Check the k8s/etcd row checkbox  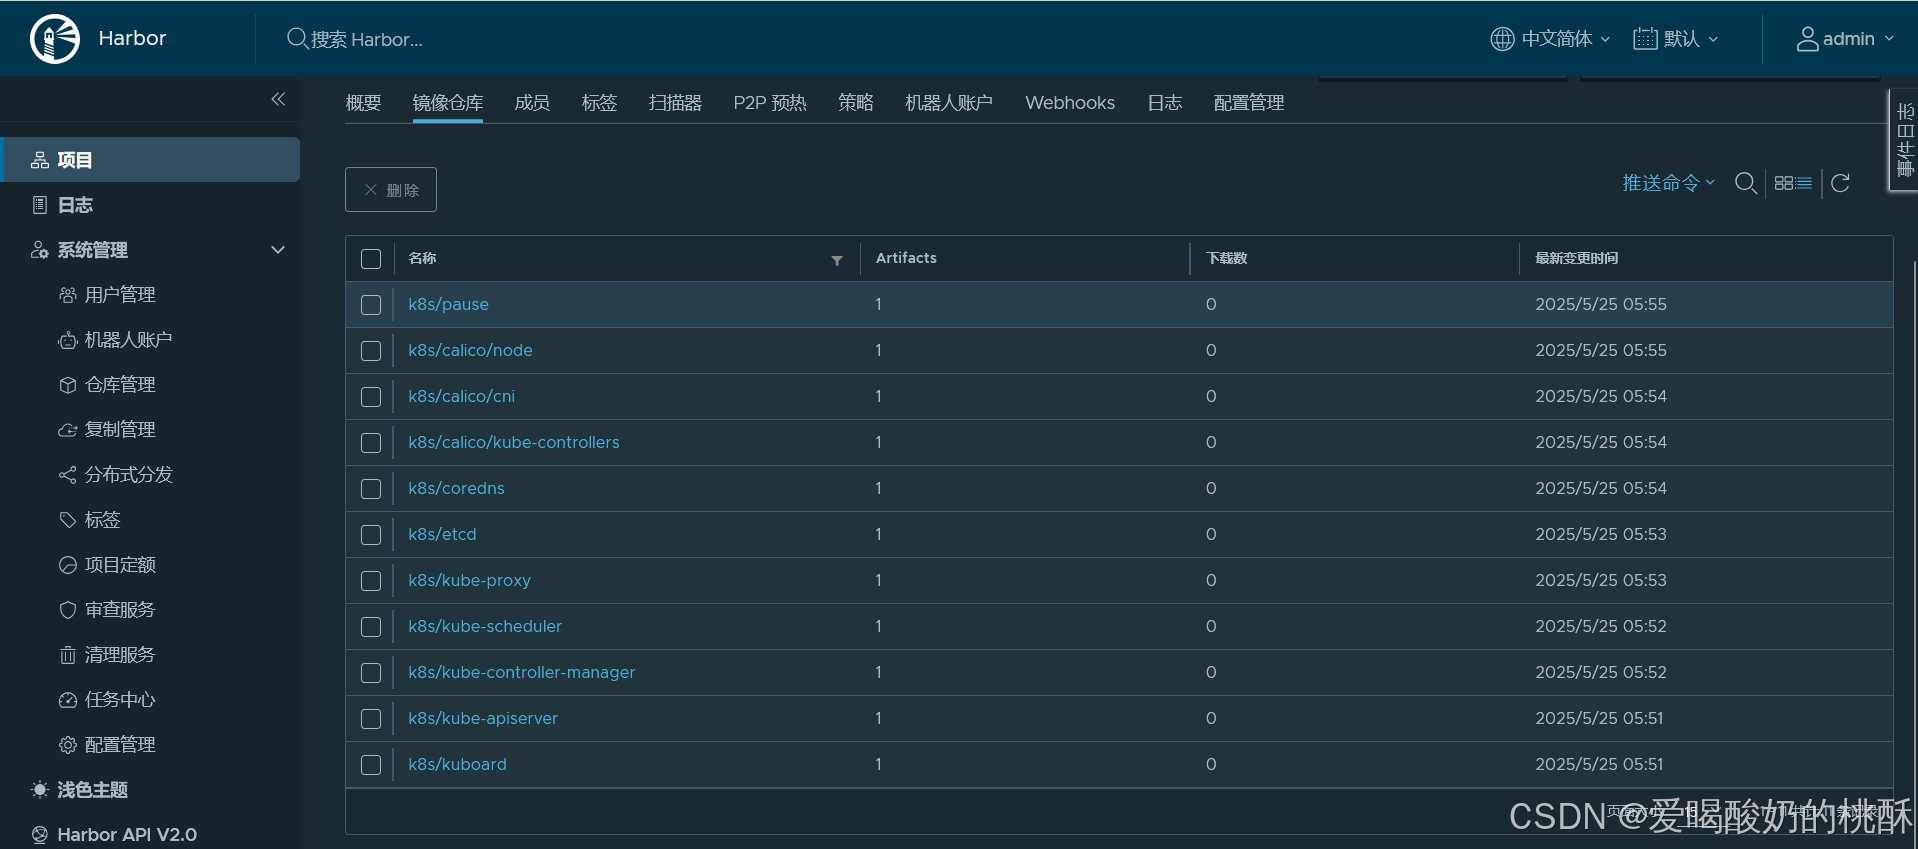point(371,535)
